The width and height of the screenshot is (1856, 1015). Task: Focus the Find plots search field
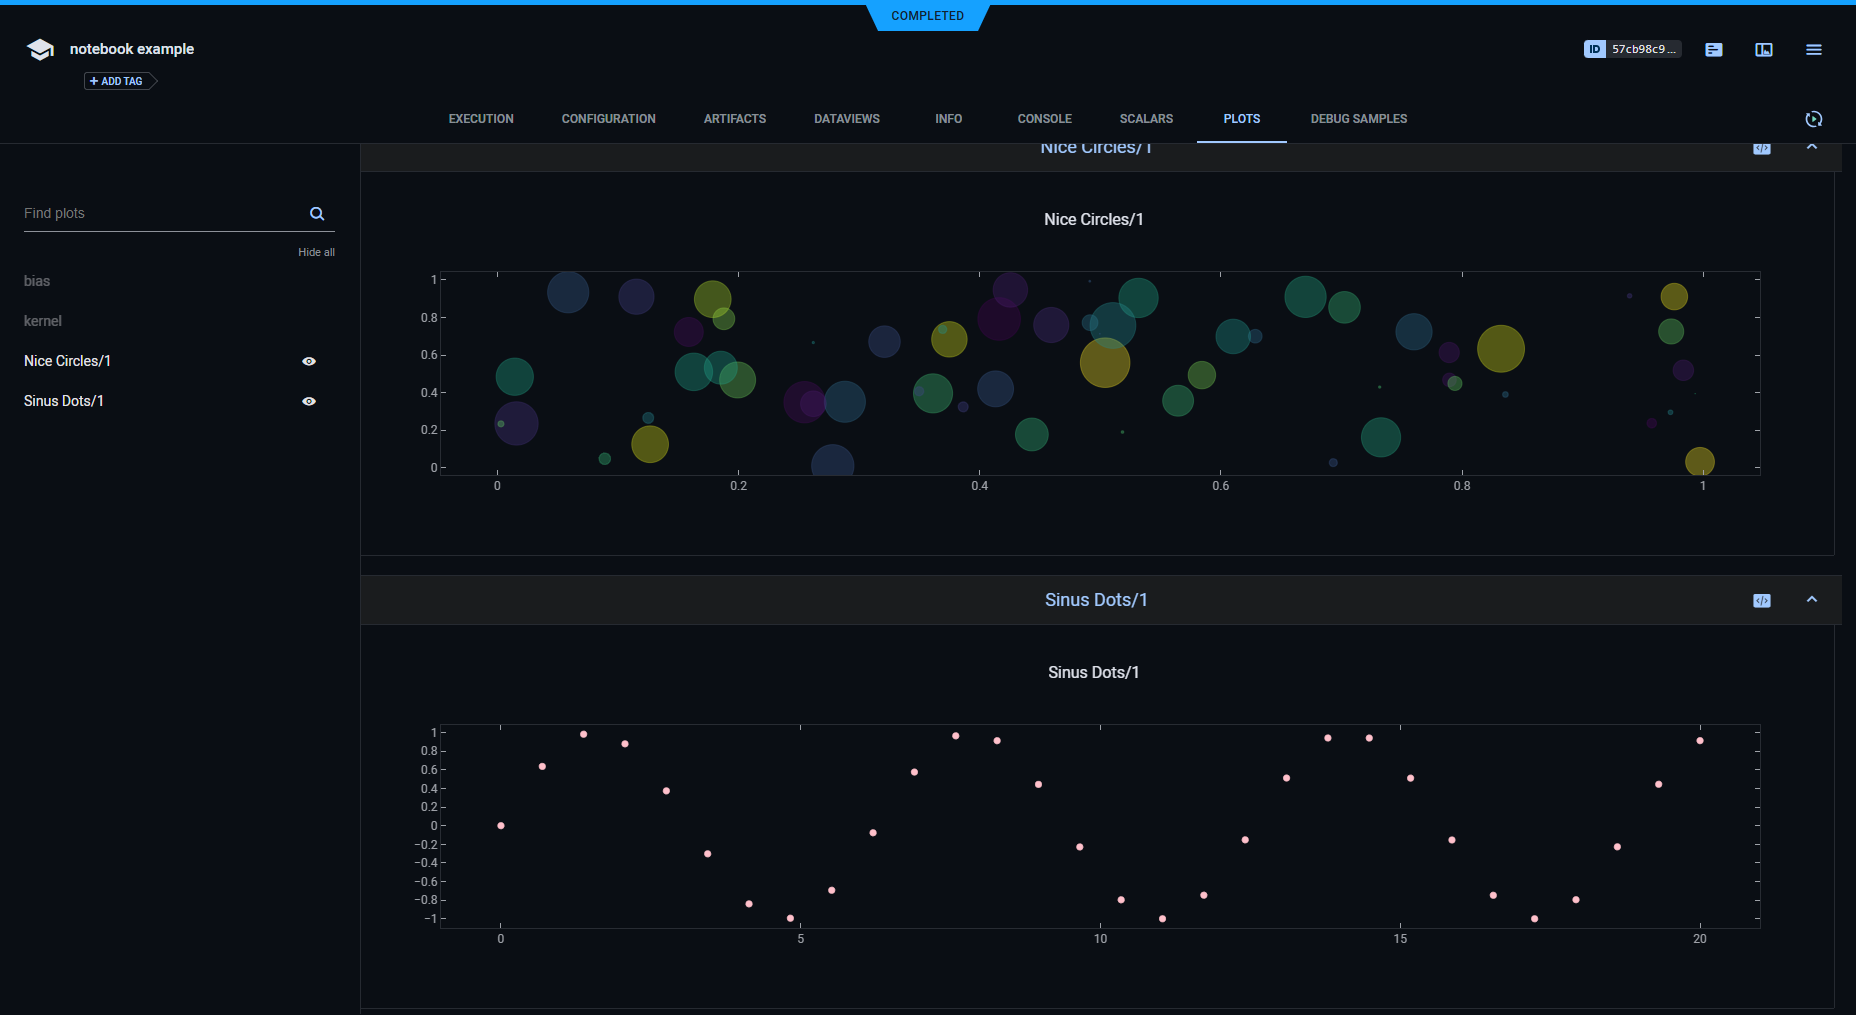(x=160, y=214)
